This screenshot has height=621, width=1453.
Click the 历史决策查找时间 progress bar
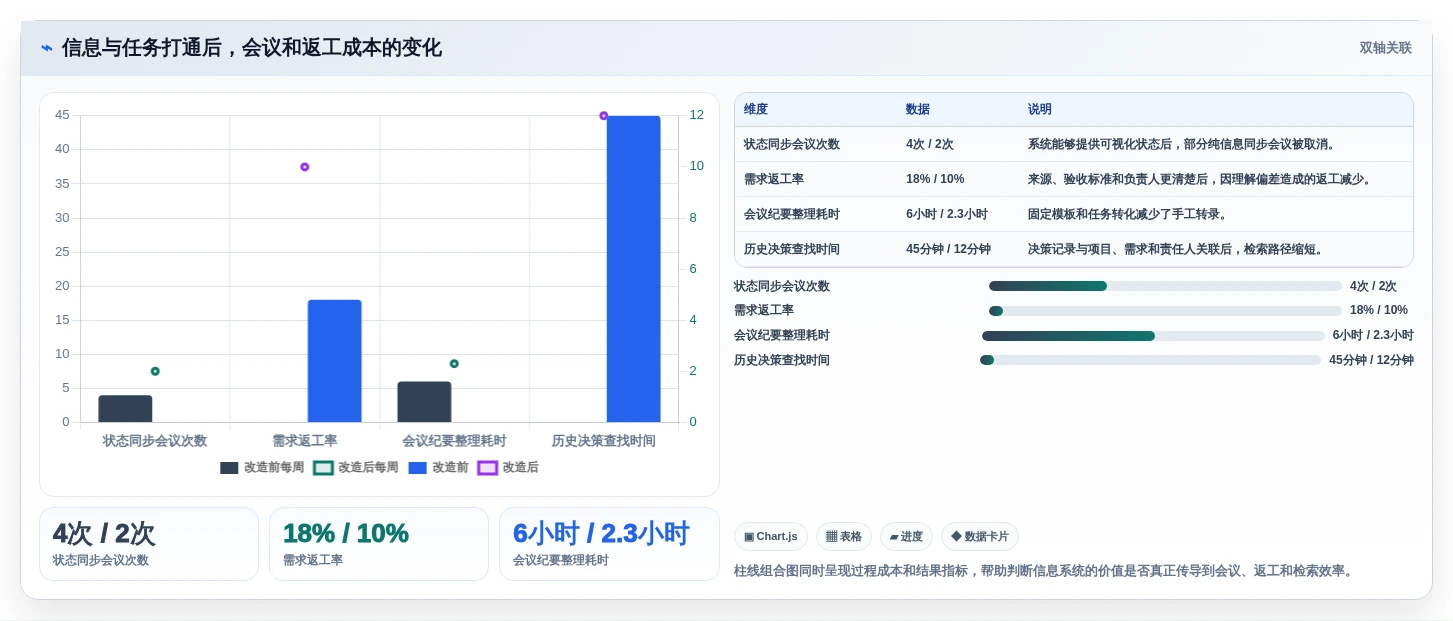tap(1151, 360)
